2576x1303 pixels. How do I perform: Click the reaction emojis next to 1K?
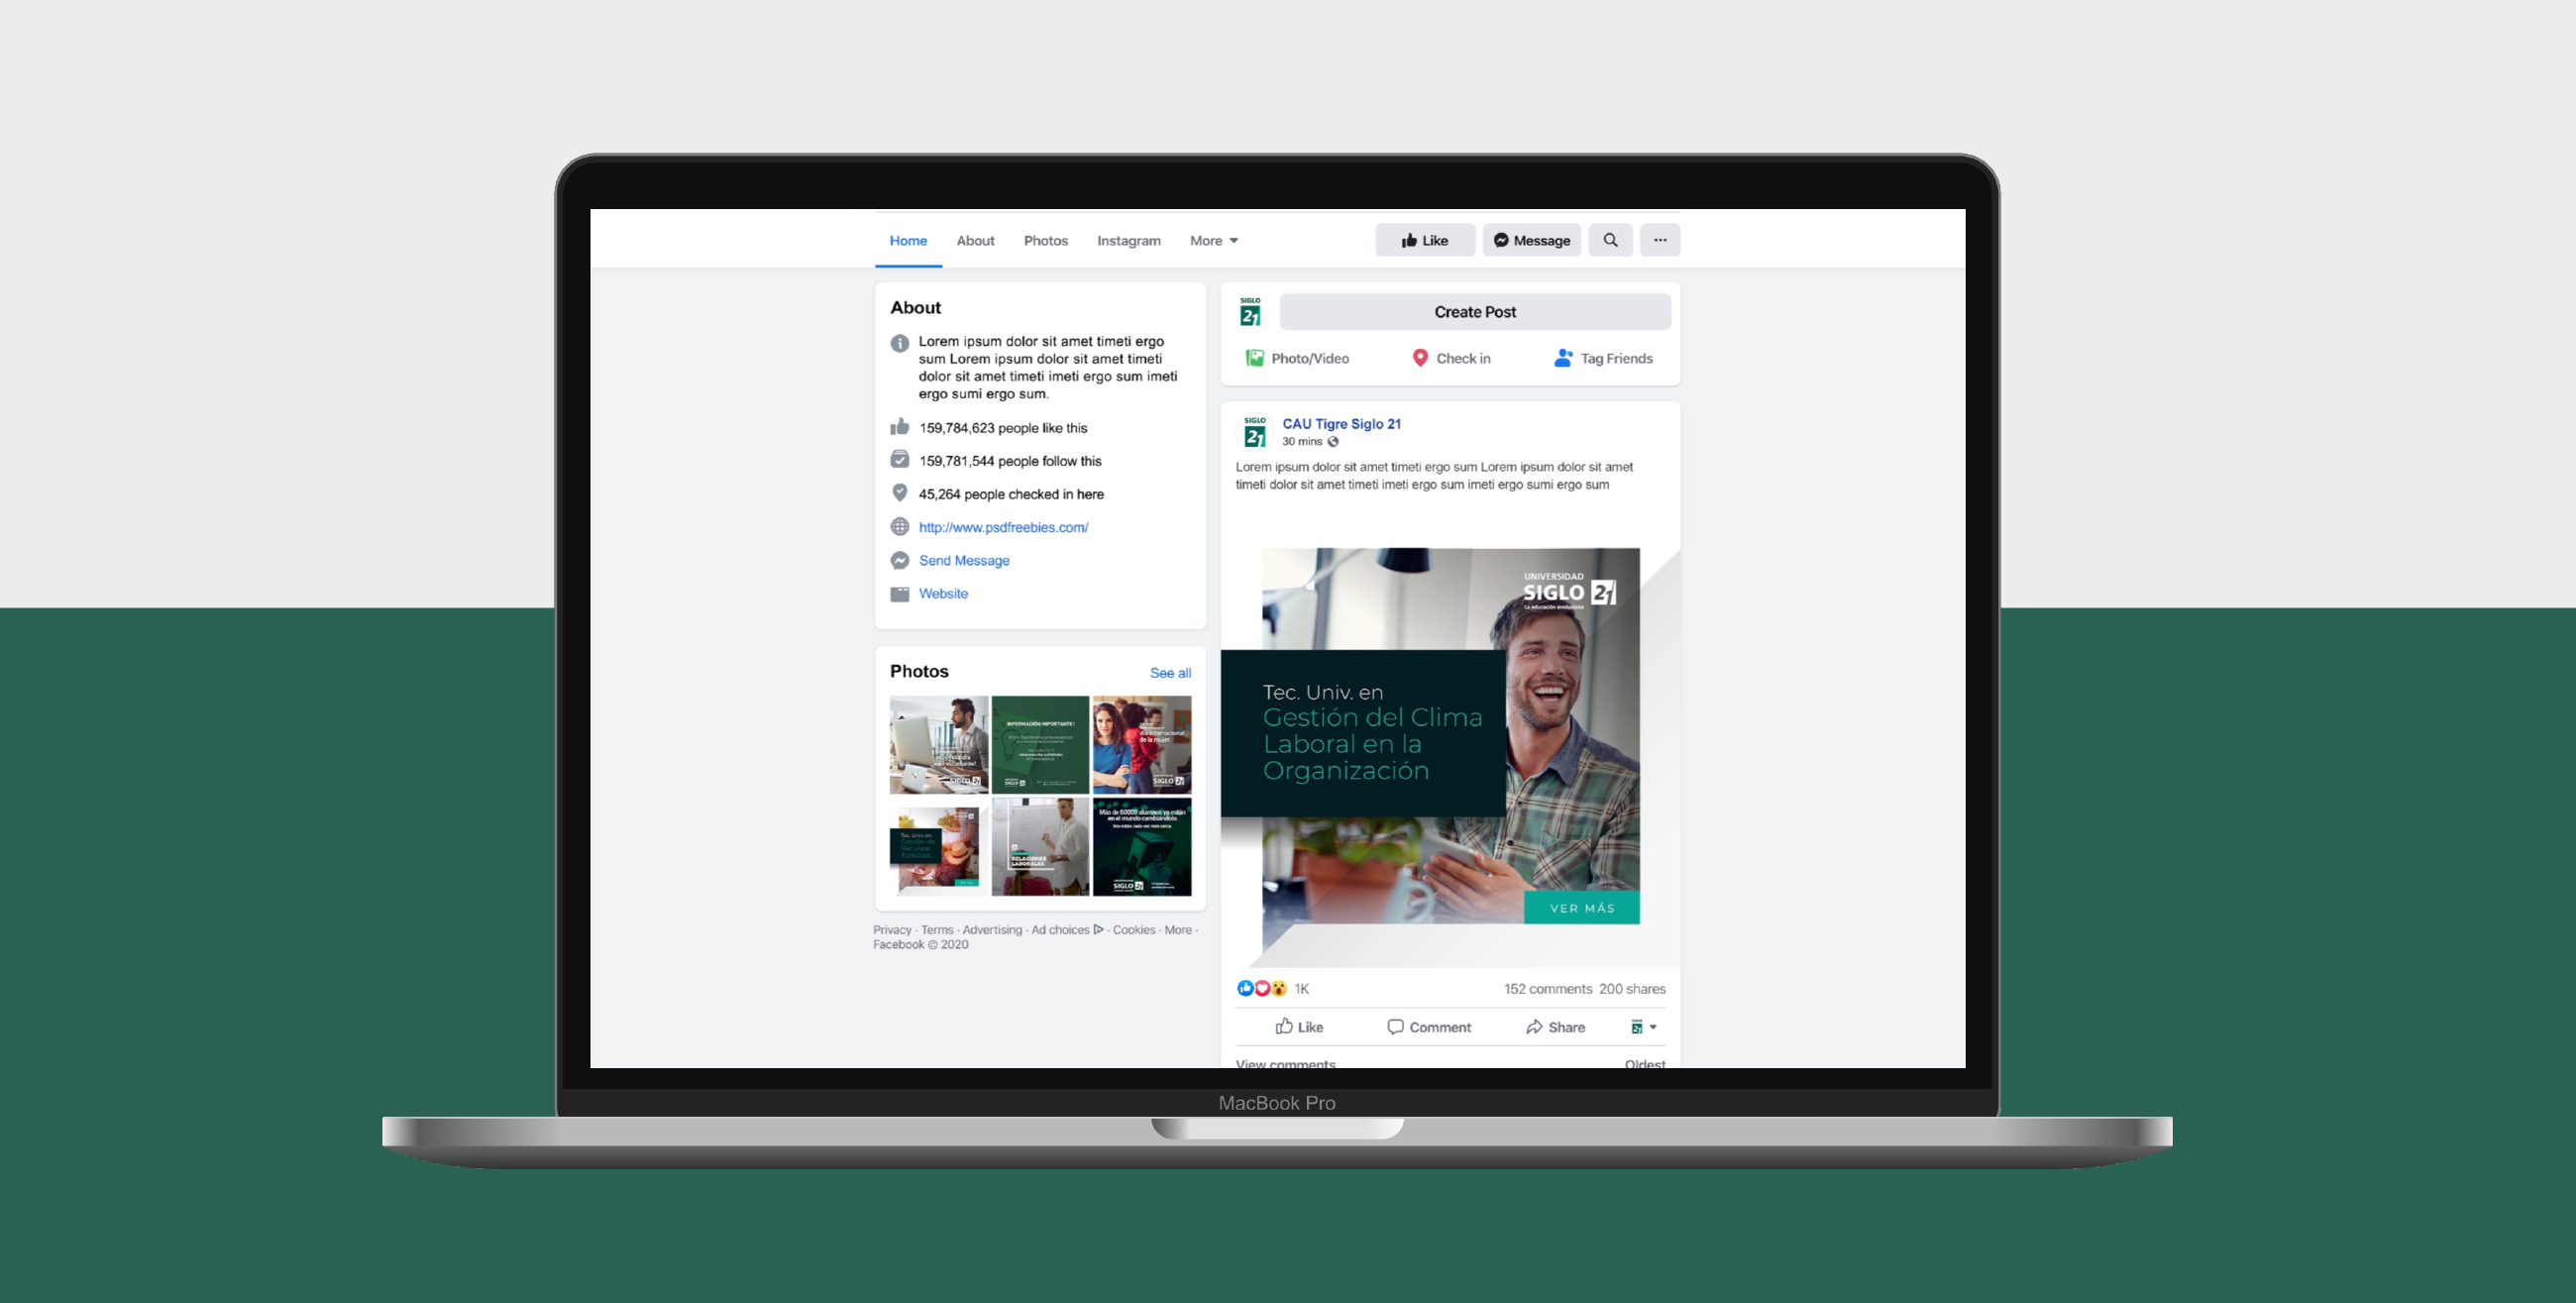[x=1261, y=988]
